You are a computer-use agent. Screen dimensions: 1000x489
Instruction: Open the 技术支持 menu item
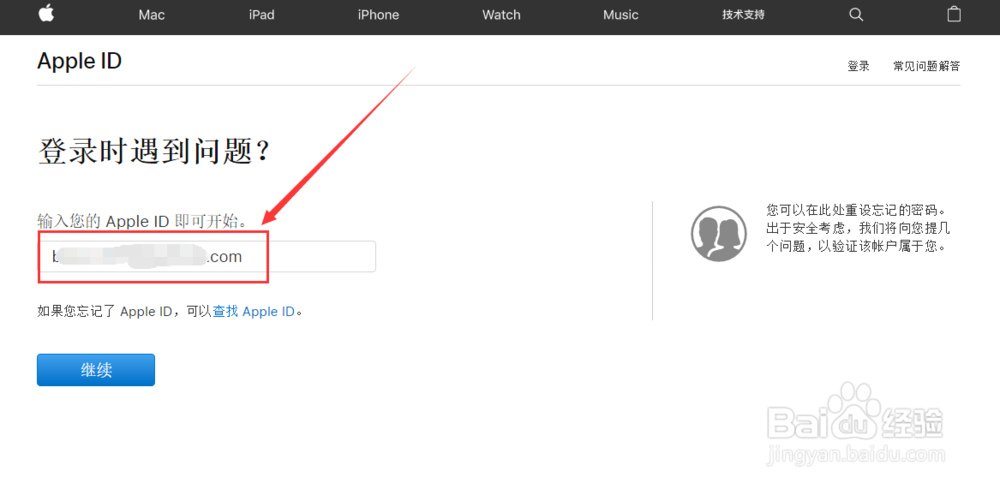(743, 15)
